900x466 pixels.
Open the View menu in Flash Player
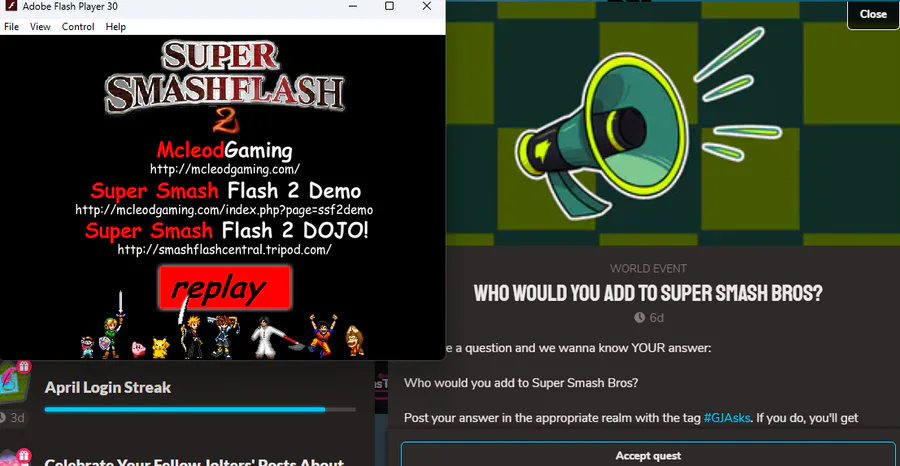point(40,27)
